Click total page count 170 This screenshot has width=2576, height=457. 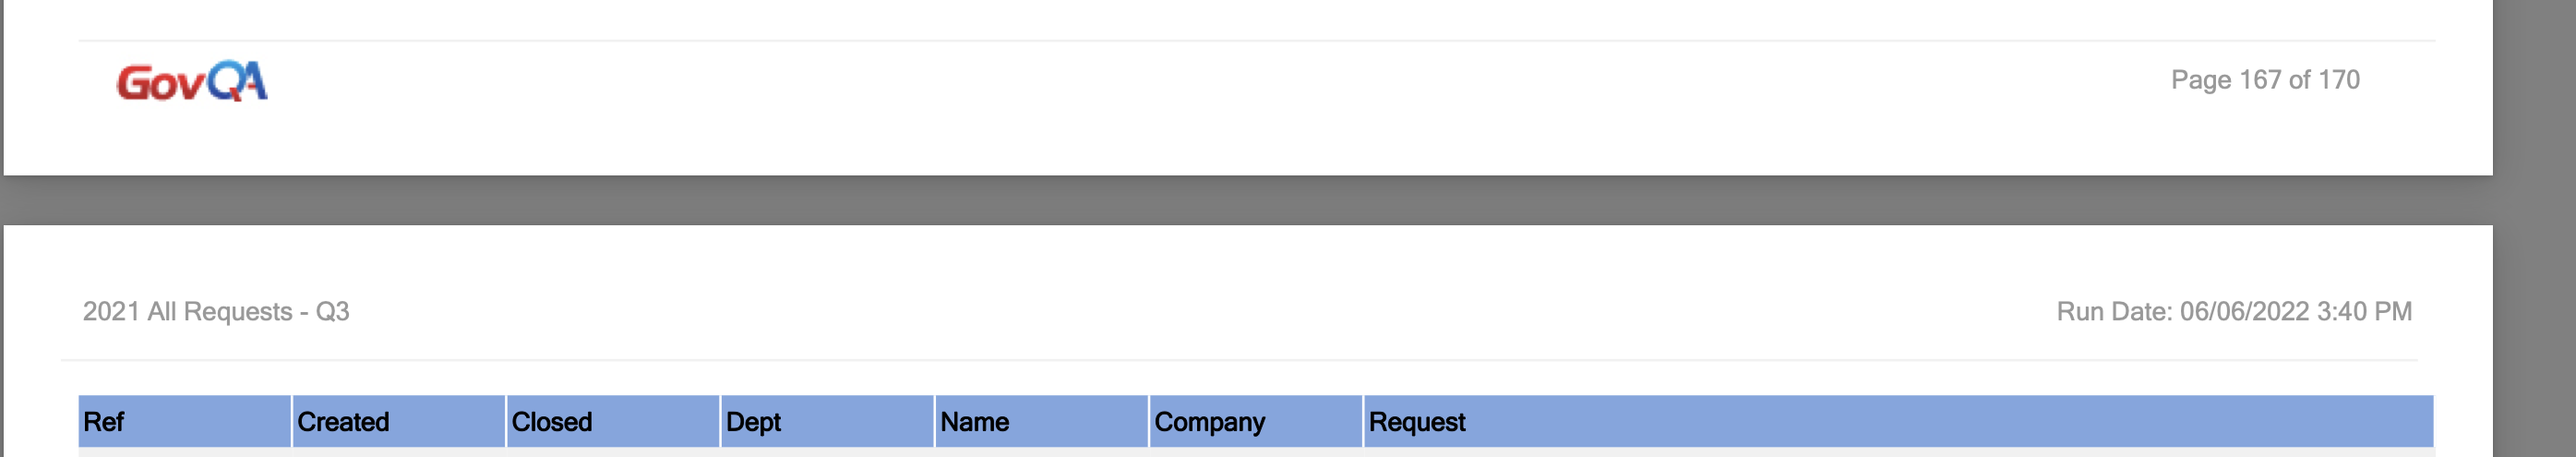2339,80
